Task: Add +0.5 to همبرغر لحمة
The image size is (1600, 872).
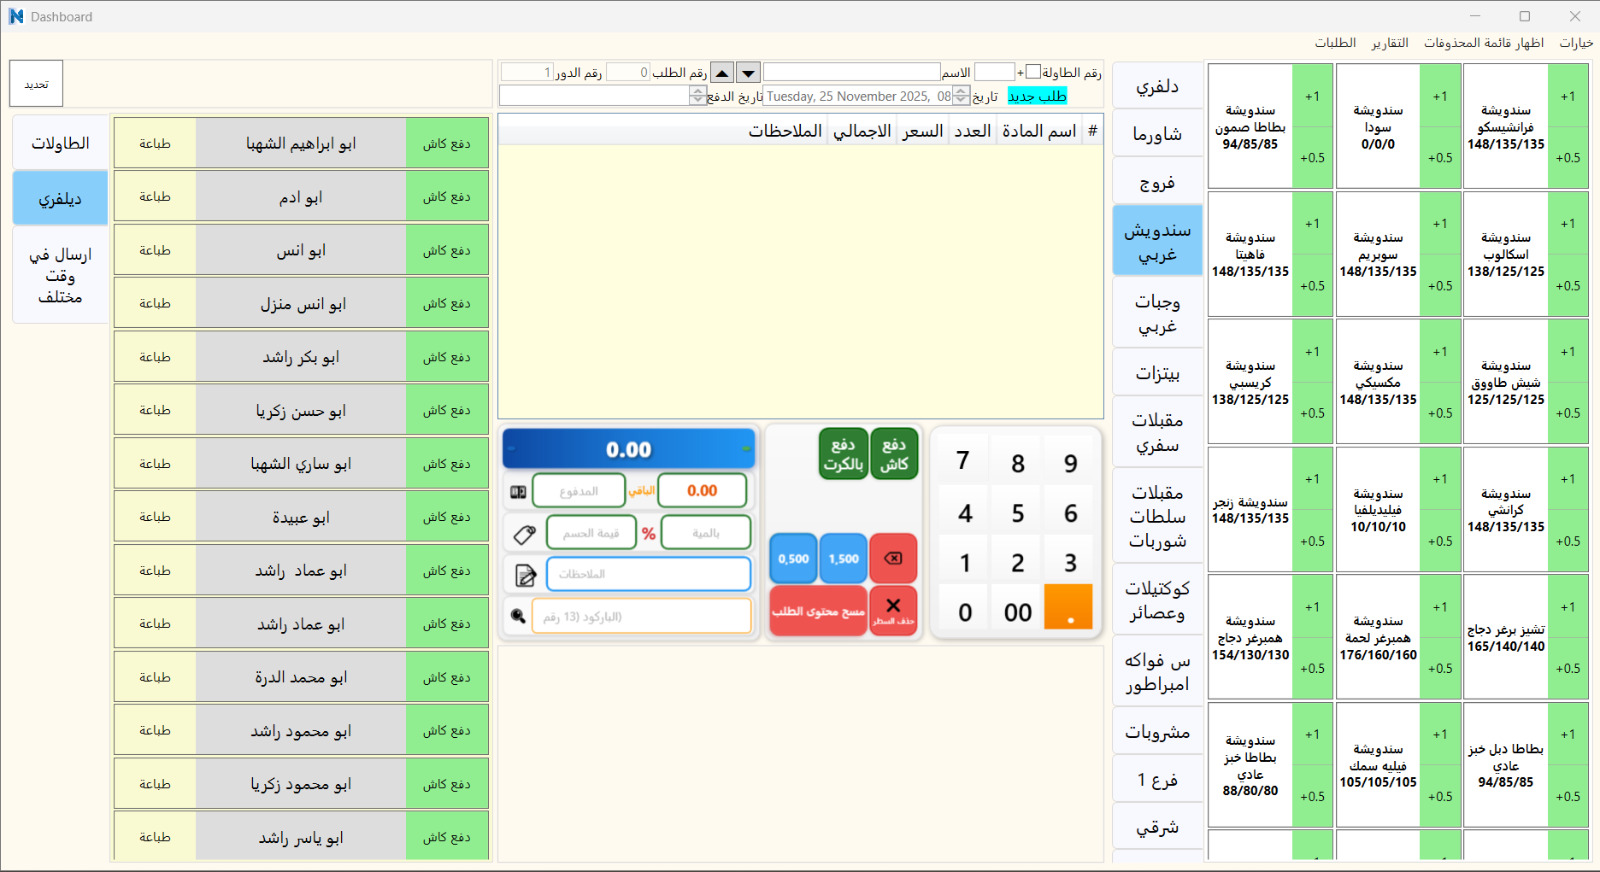Action: 1440,668
